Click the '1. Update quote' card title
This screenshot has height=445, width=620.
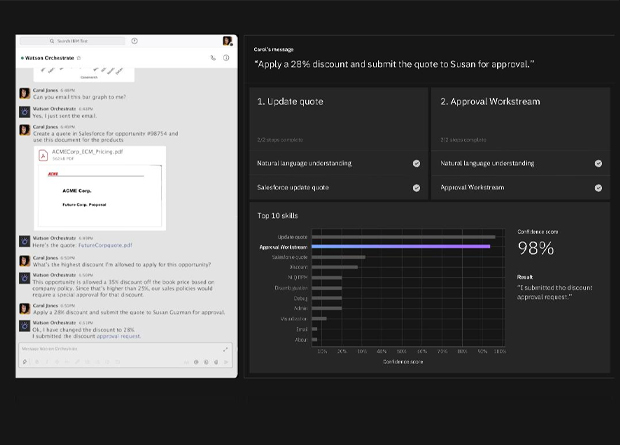click(290, 102)
